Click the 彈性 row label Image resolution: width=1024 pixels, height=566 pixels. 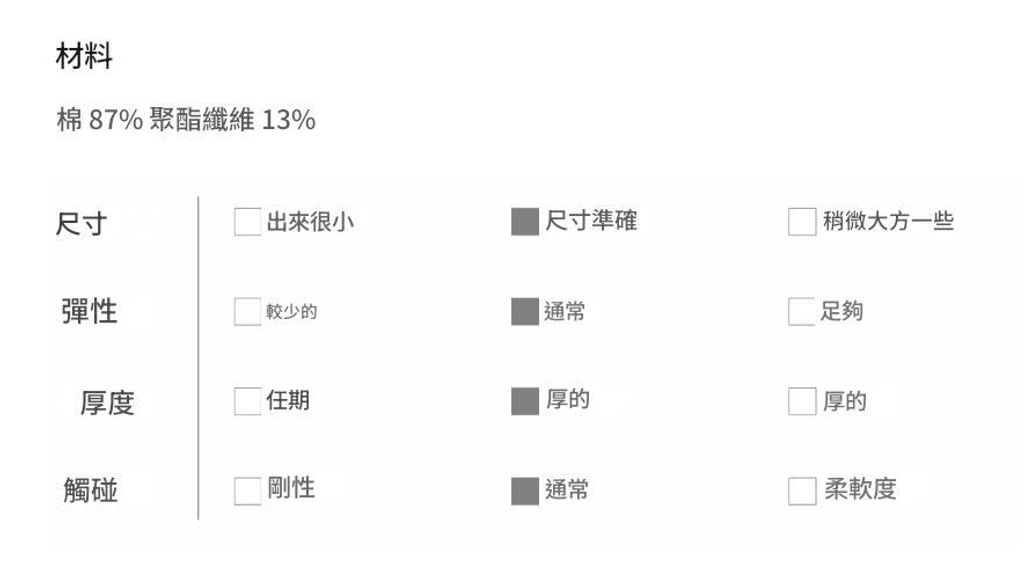(89, 311)
